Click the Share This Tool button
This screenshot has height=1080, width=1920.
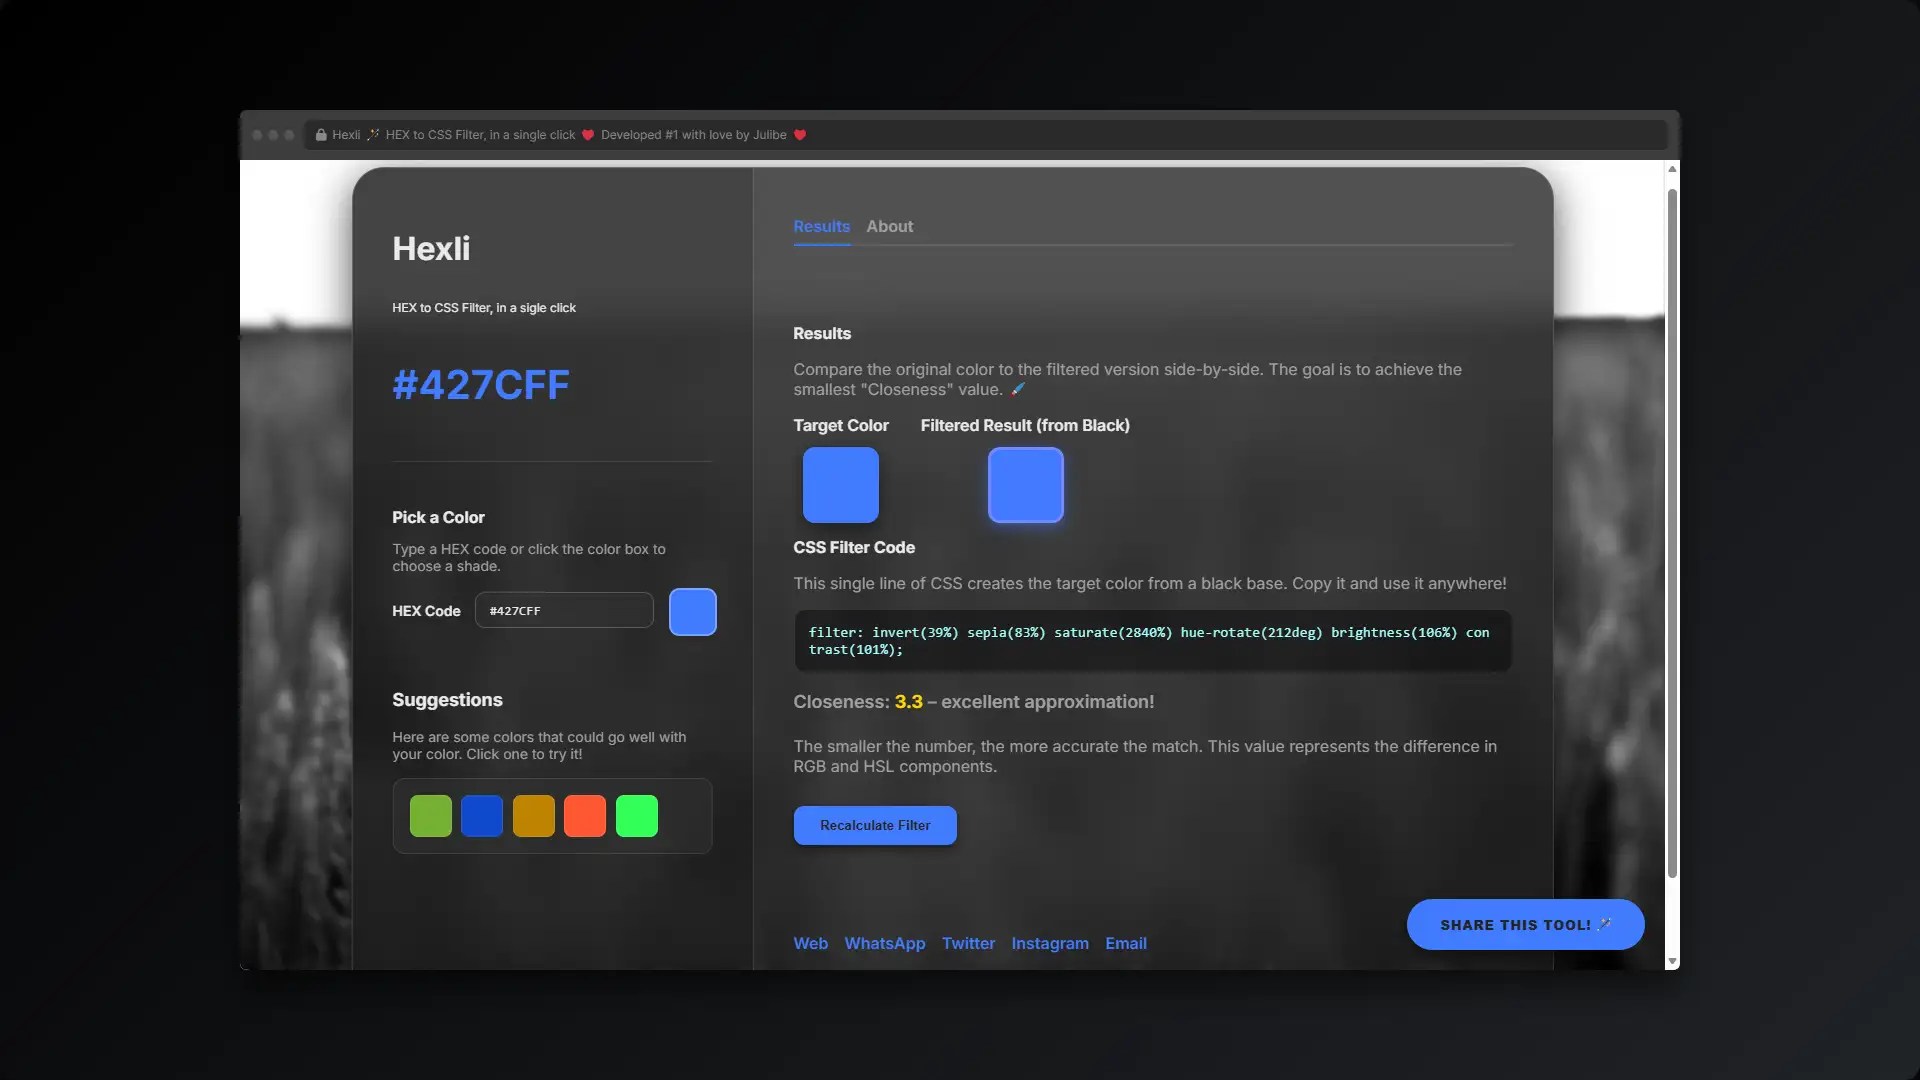(x=1524, y=925)
